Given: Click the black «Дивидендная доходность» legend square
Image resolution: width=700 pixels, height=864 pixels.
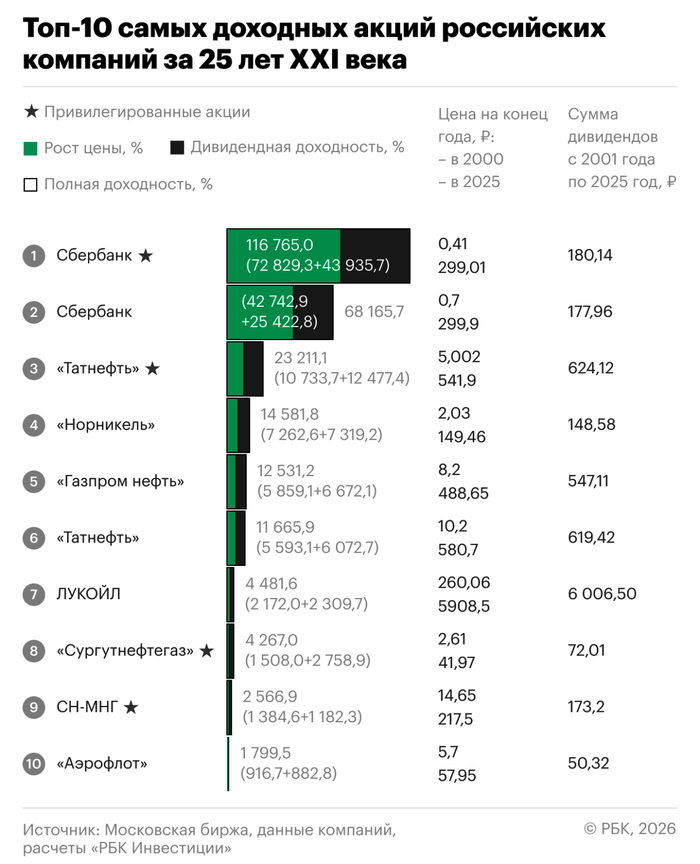Looking at the screenshot, I should pos(177,148).
